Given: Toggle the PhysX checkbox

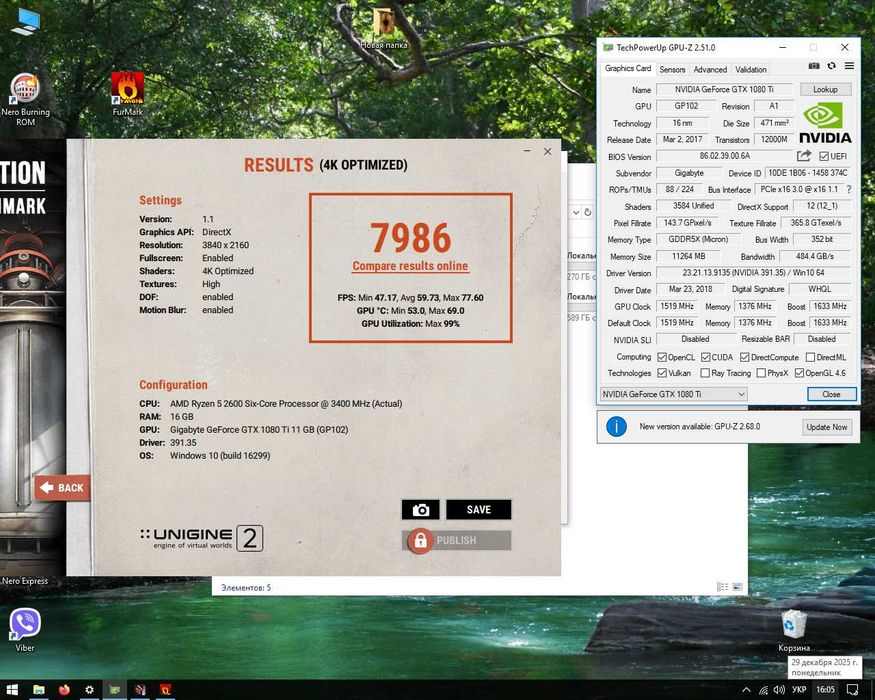Looking at the screenshot, I should pyautogui.click(x=761, y=373).
